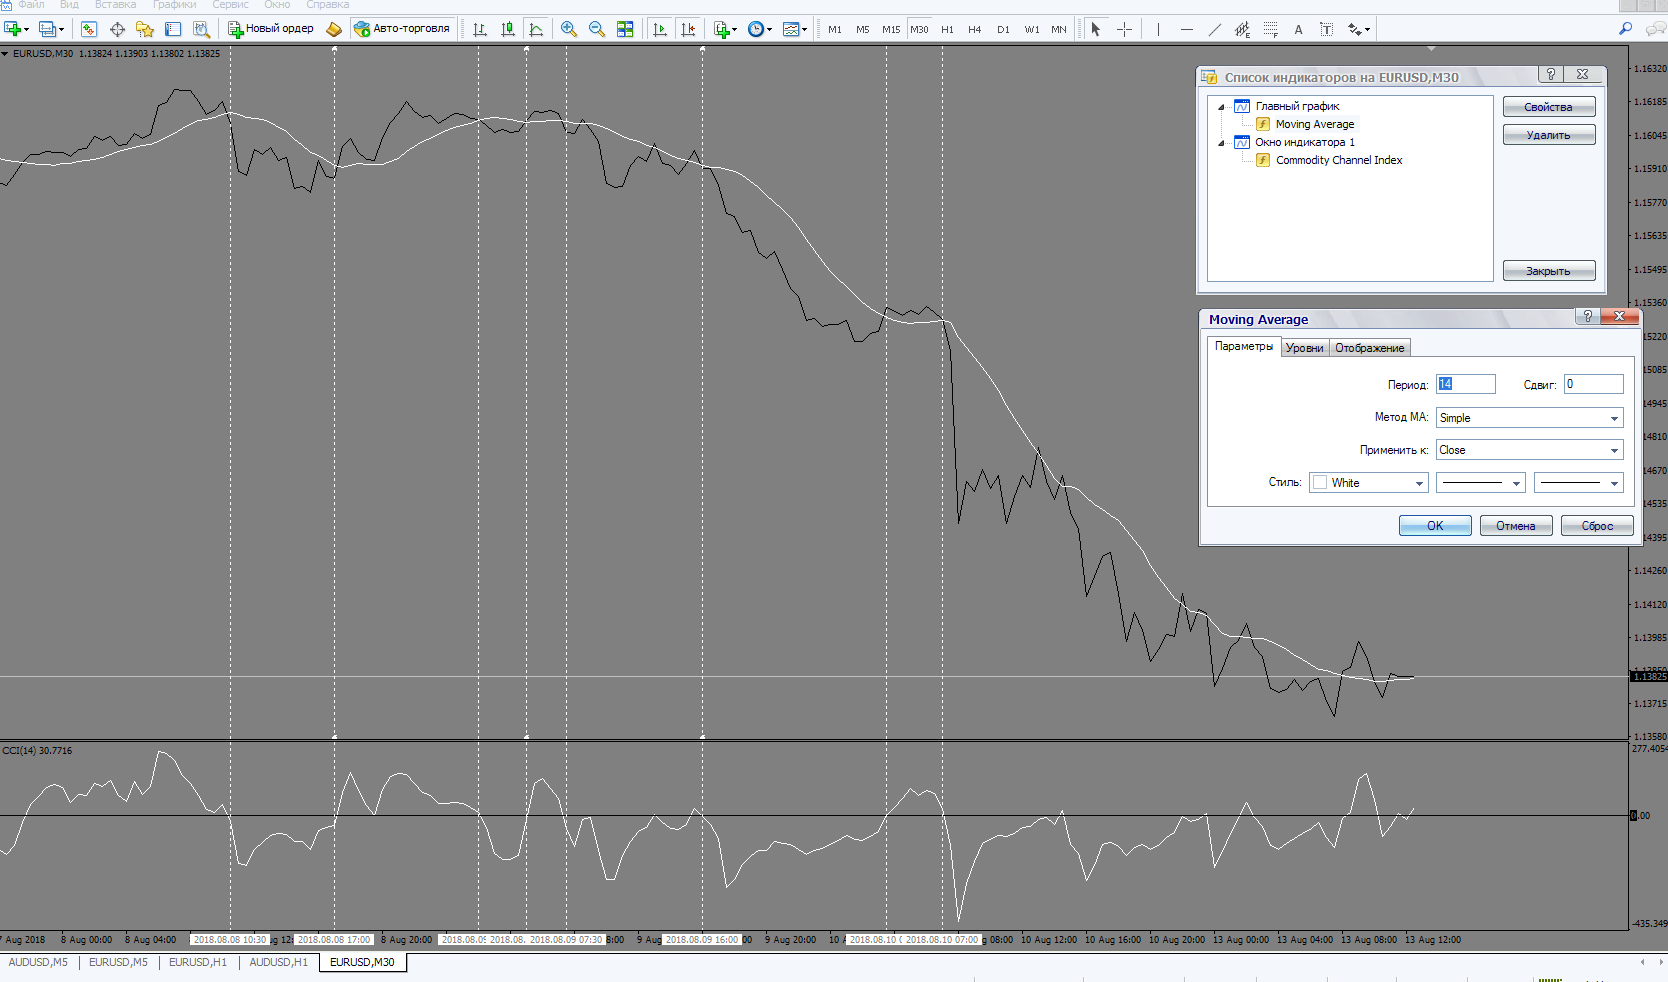The image size is (1668, 982).
Task: Open the Strategy Tester icon
Action: click(x=201, y=29)
